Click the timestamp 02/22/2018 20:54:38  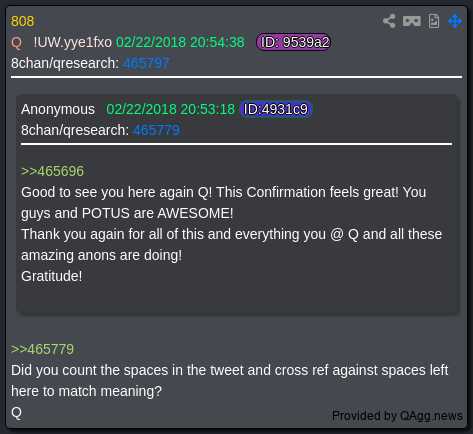[x=180, y=42]
